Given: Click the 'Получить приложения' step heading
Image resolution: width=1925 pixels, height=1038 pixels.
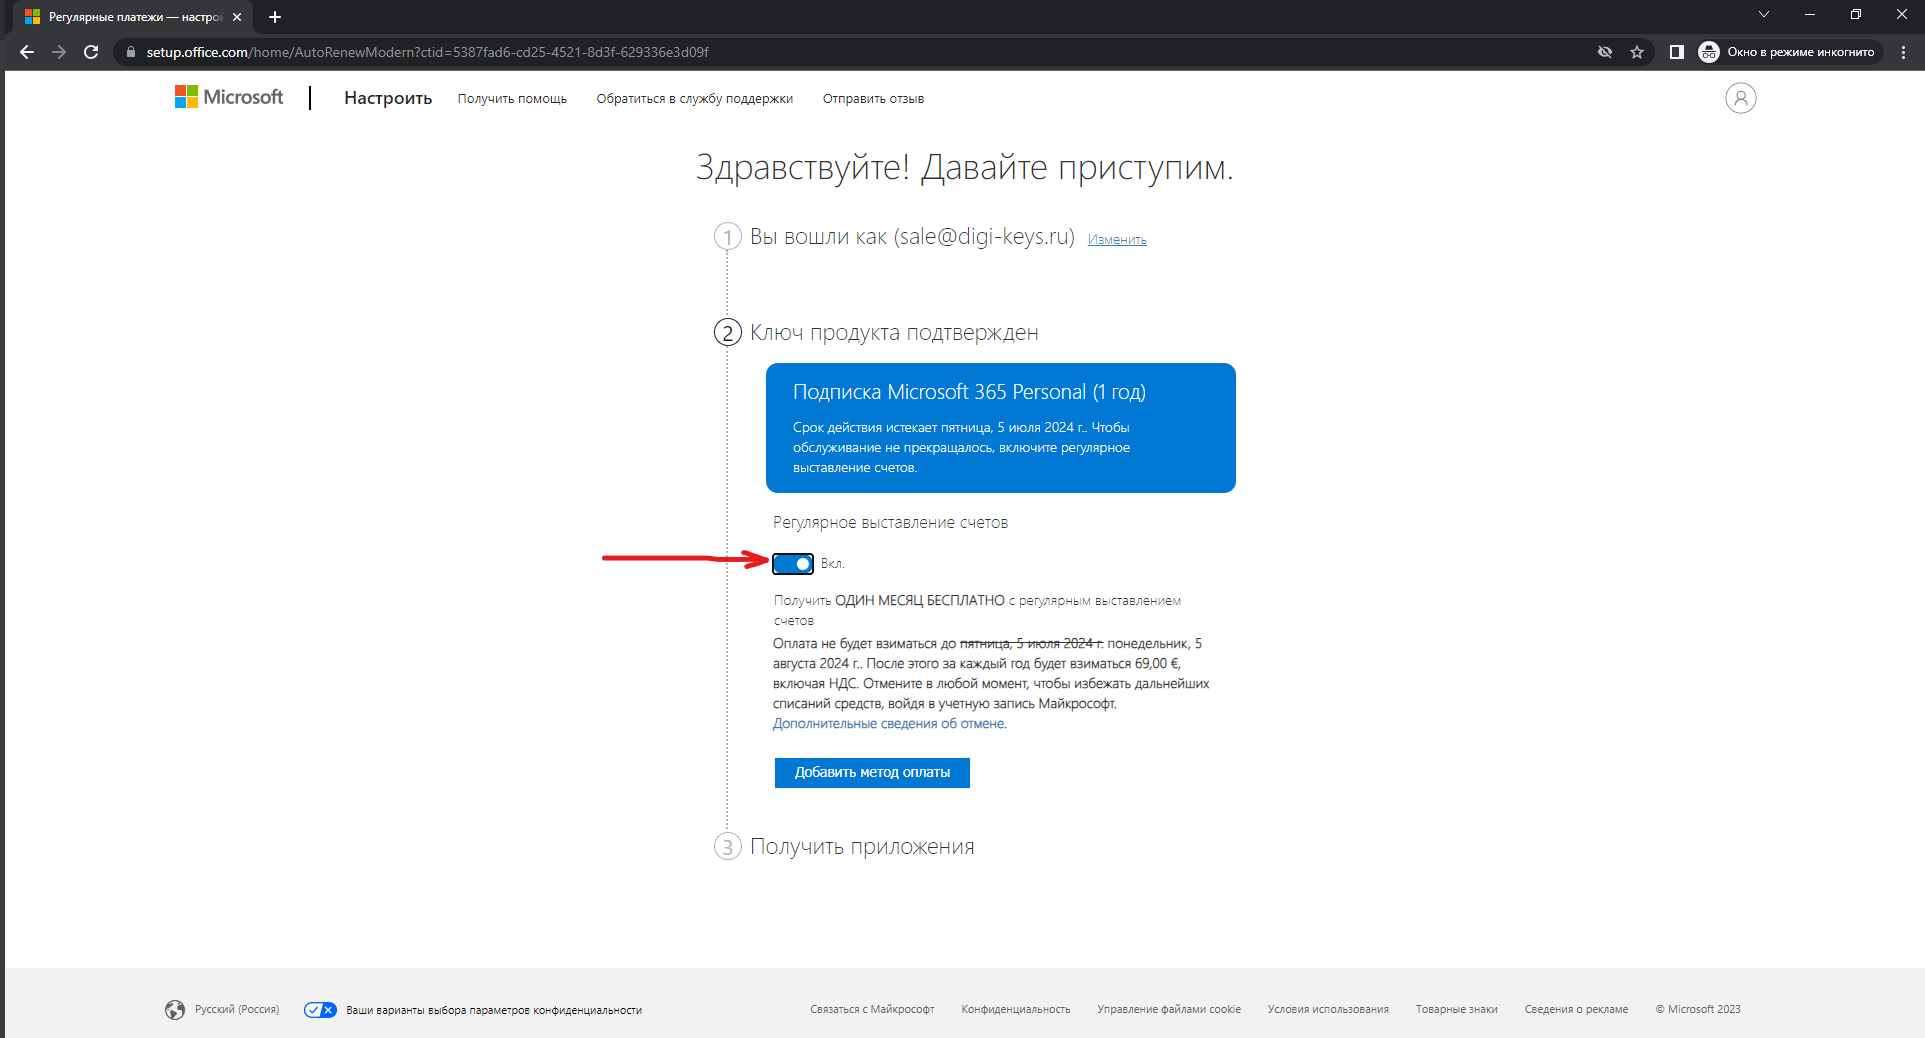Looking at the screenshot, I should click(862, 847).
